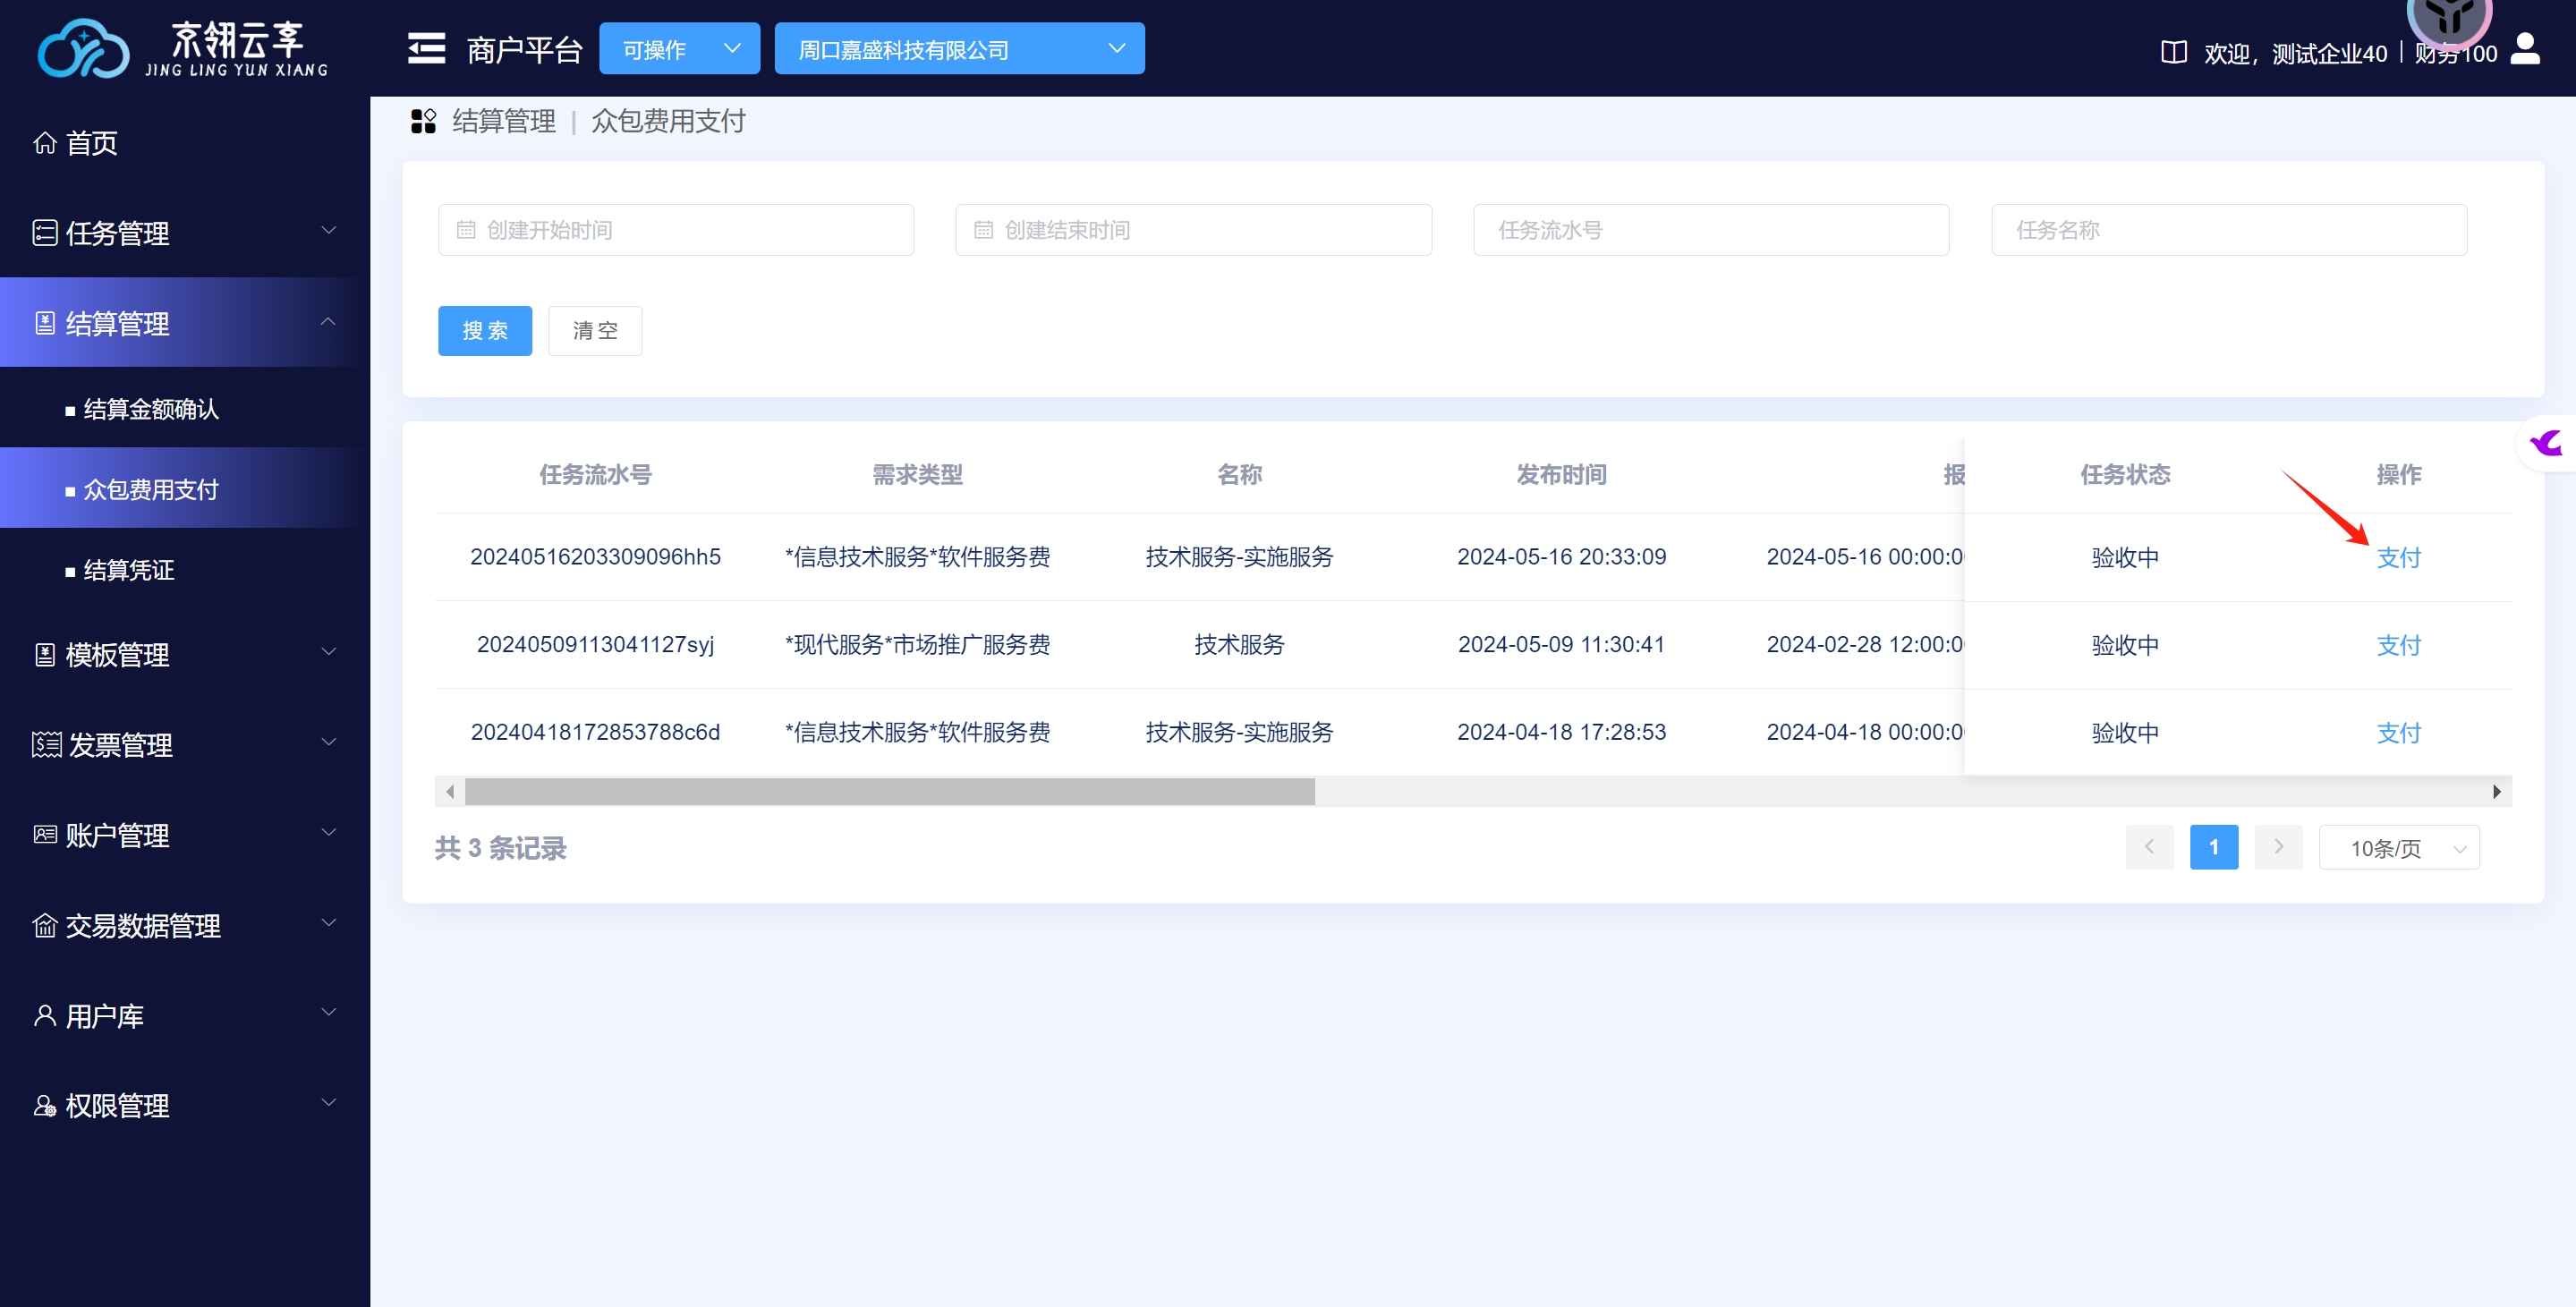
Task: Open the 可操作 dropdown
Action: [680, 48]
